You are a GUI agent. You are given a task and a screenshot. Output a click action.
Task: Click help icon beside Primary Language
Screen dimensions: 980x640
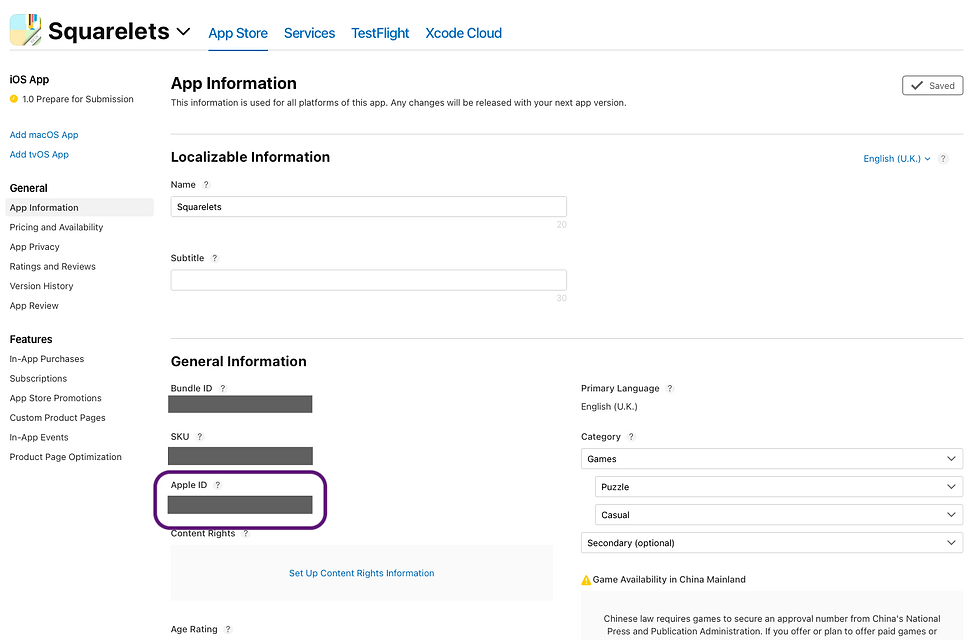click(670, 389)
